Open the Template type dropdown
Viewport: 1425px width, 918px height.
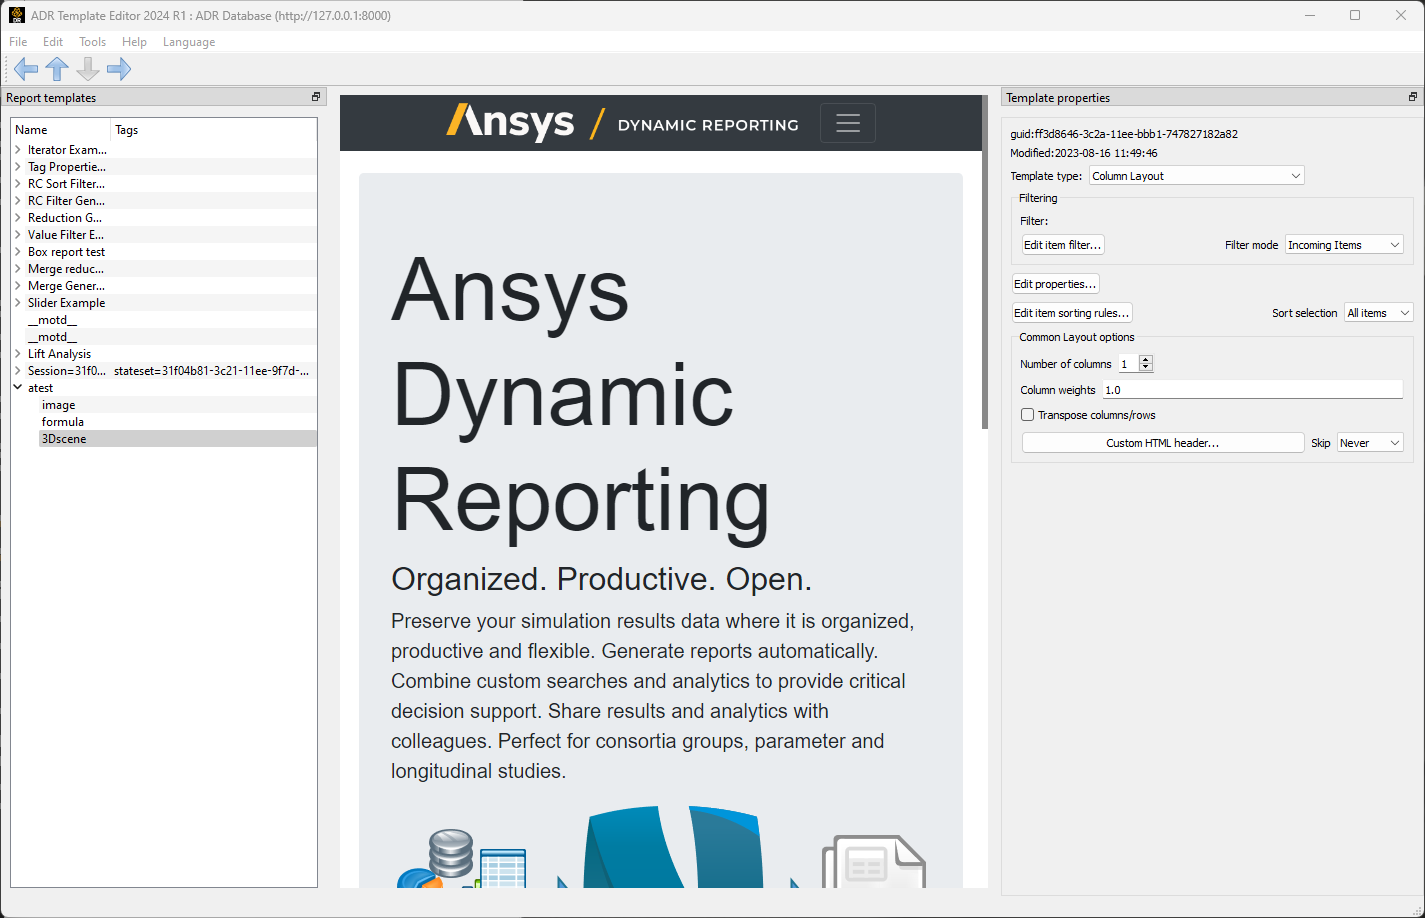coord(1197,176)
